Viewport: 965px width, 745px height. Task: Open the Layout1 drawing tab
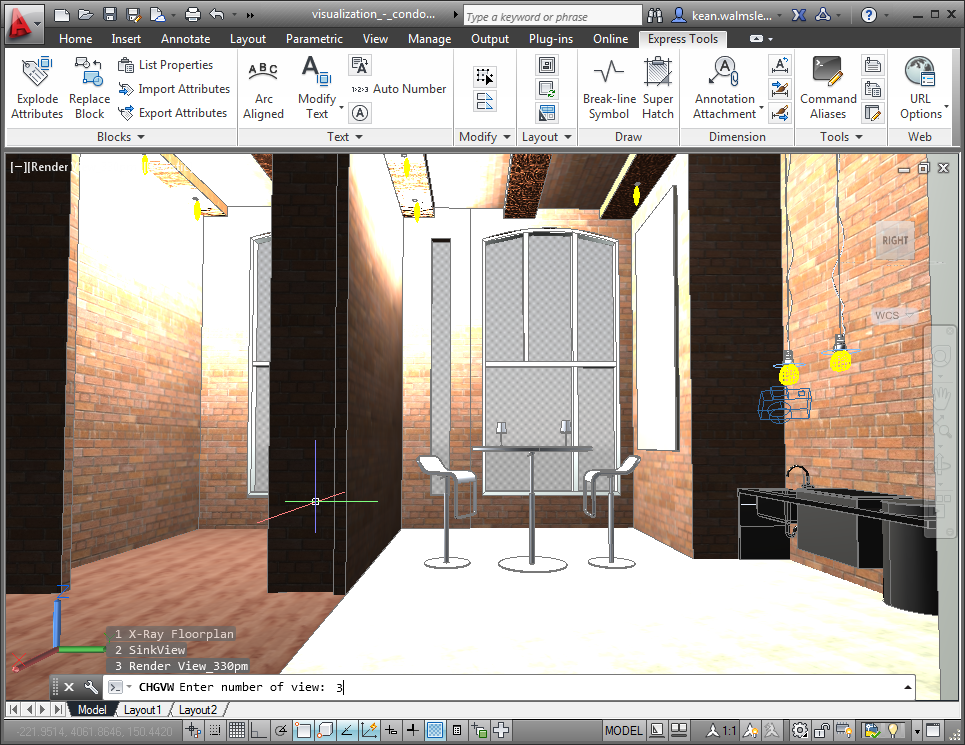click(x=142, y=710)
